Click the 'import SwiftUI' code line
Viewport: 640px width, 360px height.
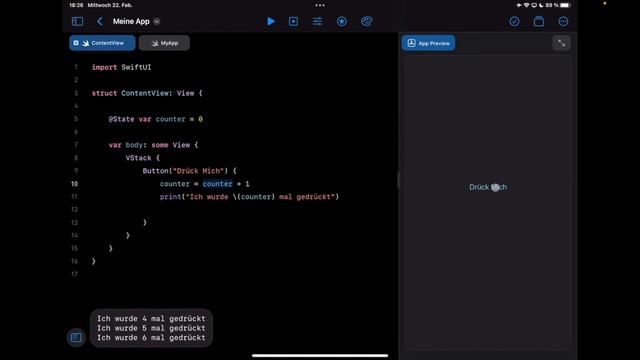[121, 67]
